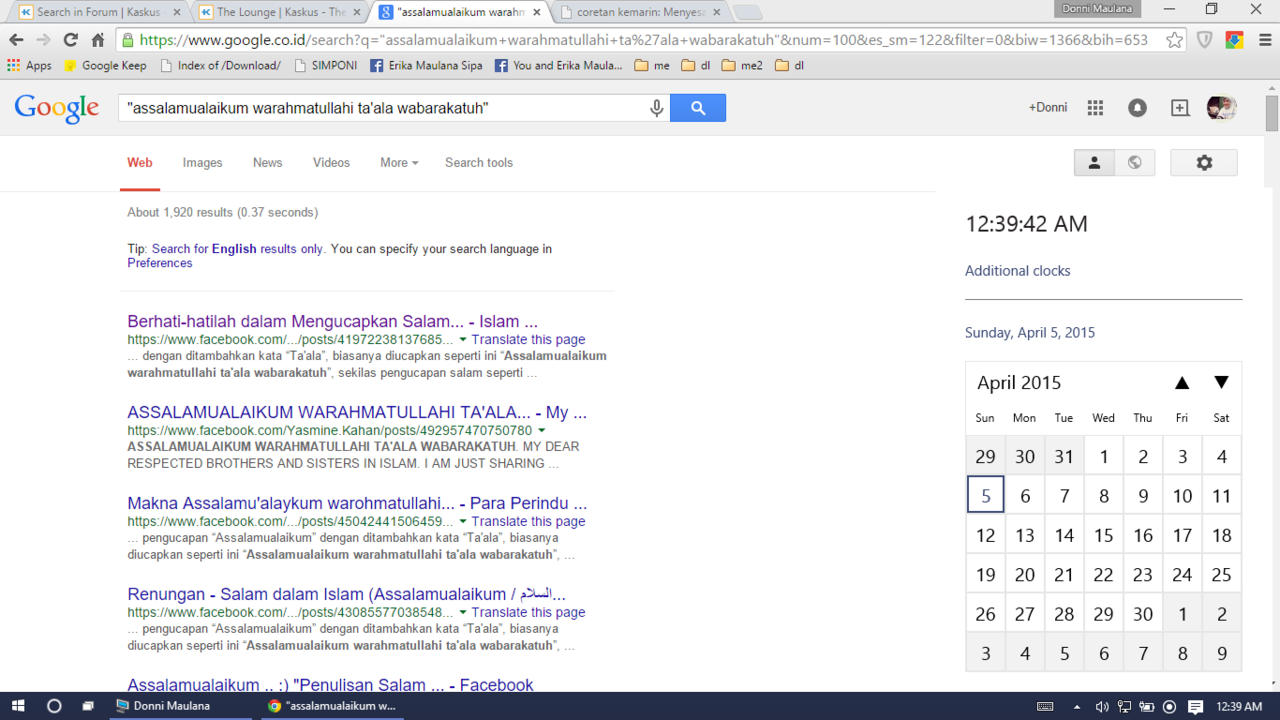1280x720 pixels.
Task: Click the Google+ share plus-box icon
Action: click(1180, 108)
